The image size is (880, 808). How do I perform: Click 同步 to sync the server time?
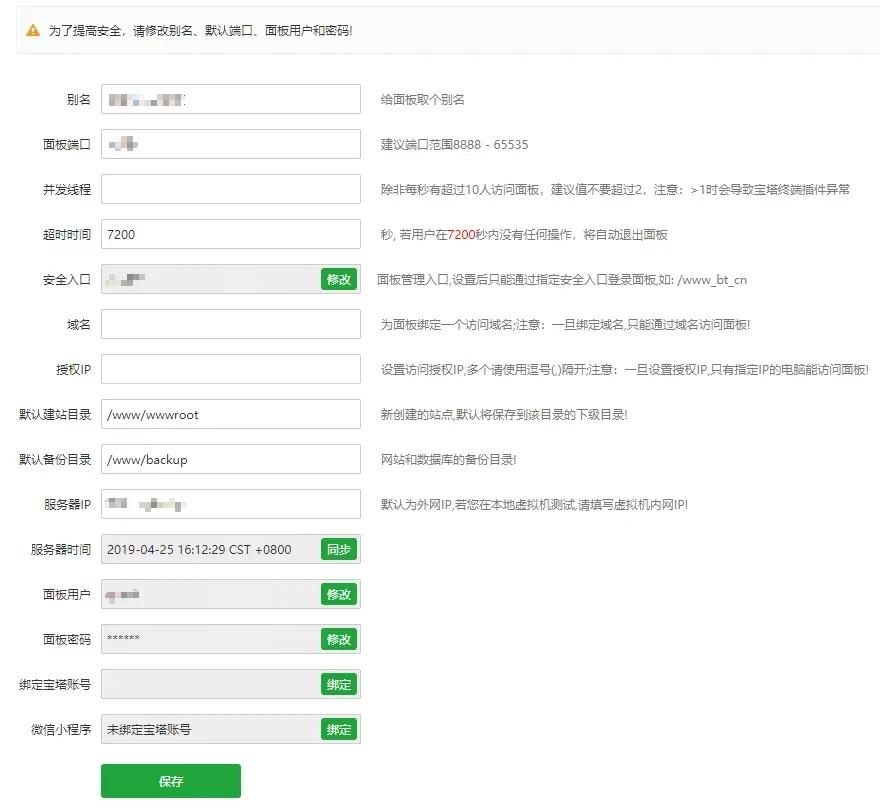339,549
